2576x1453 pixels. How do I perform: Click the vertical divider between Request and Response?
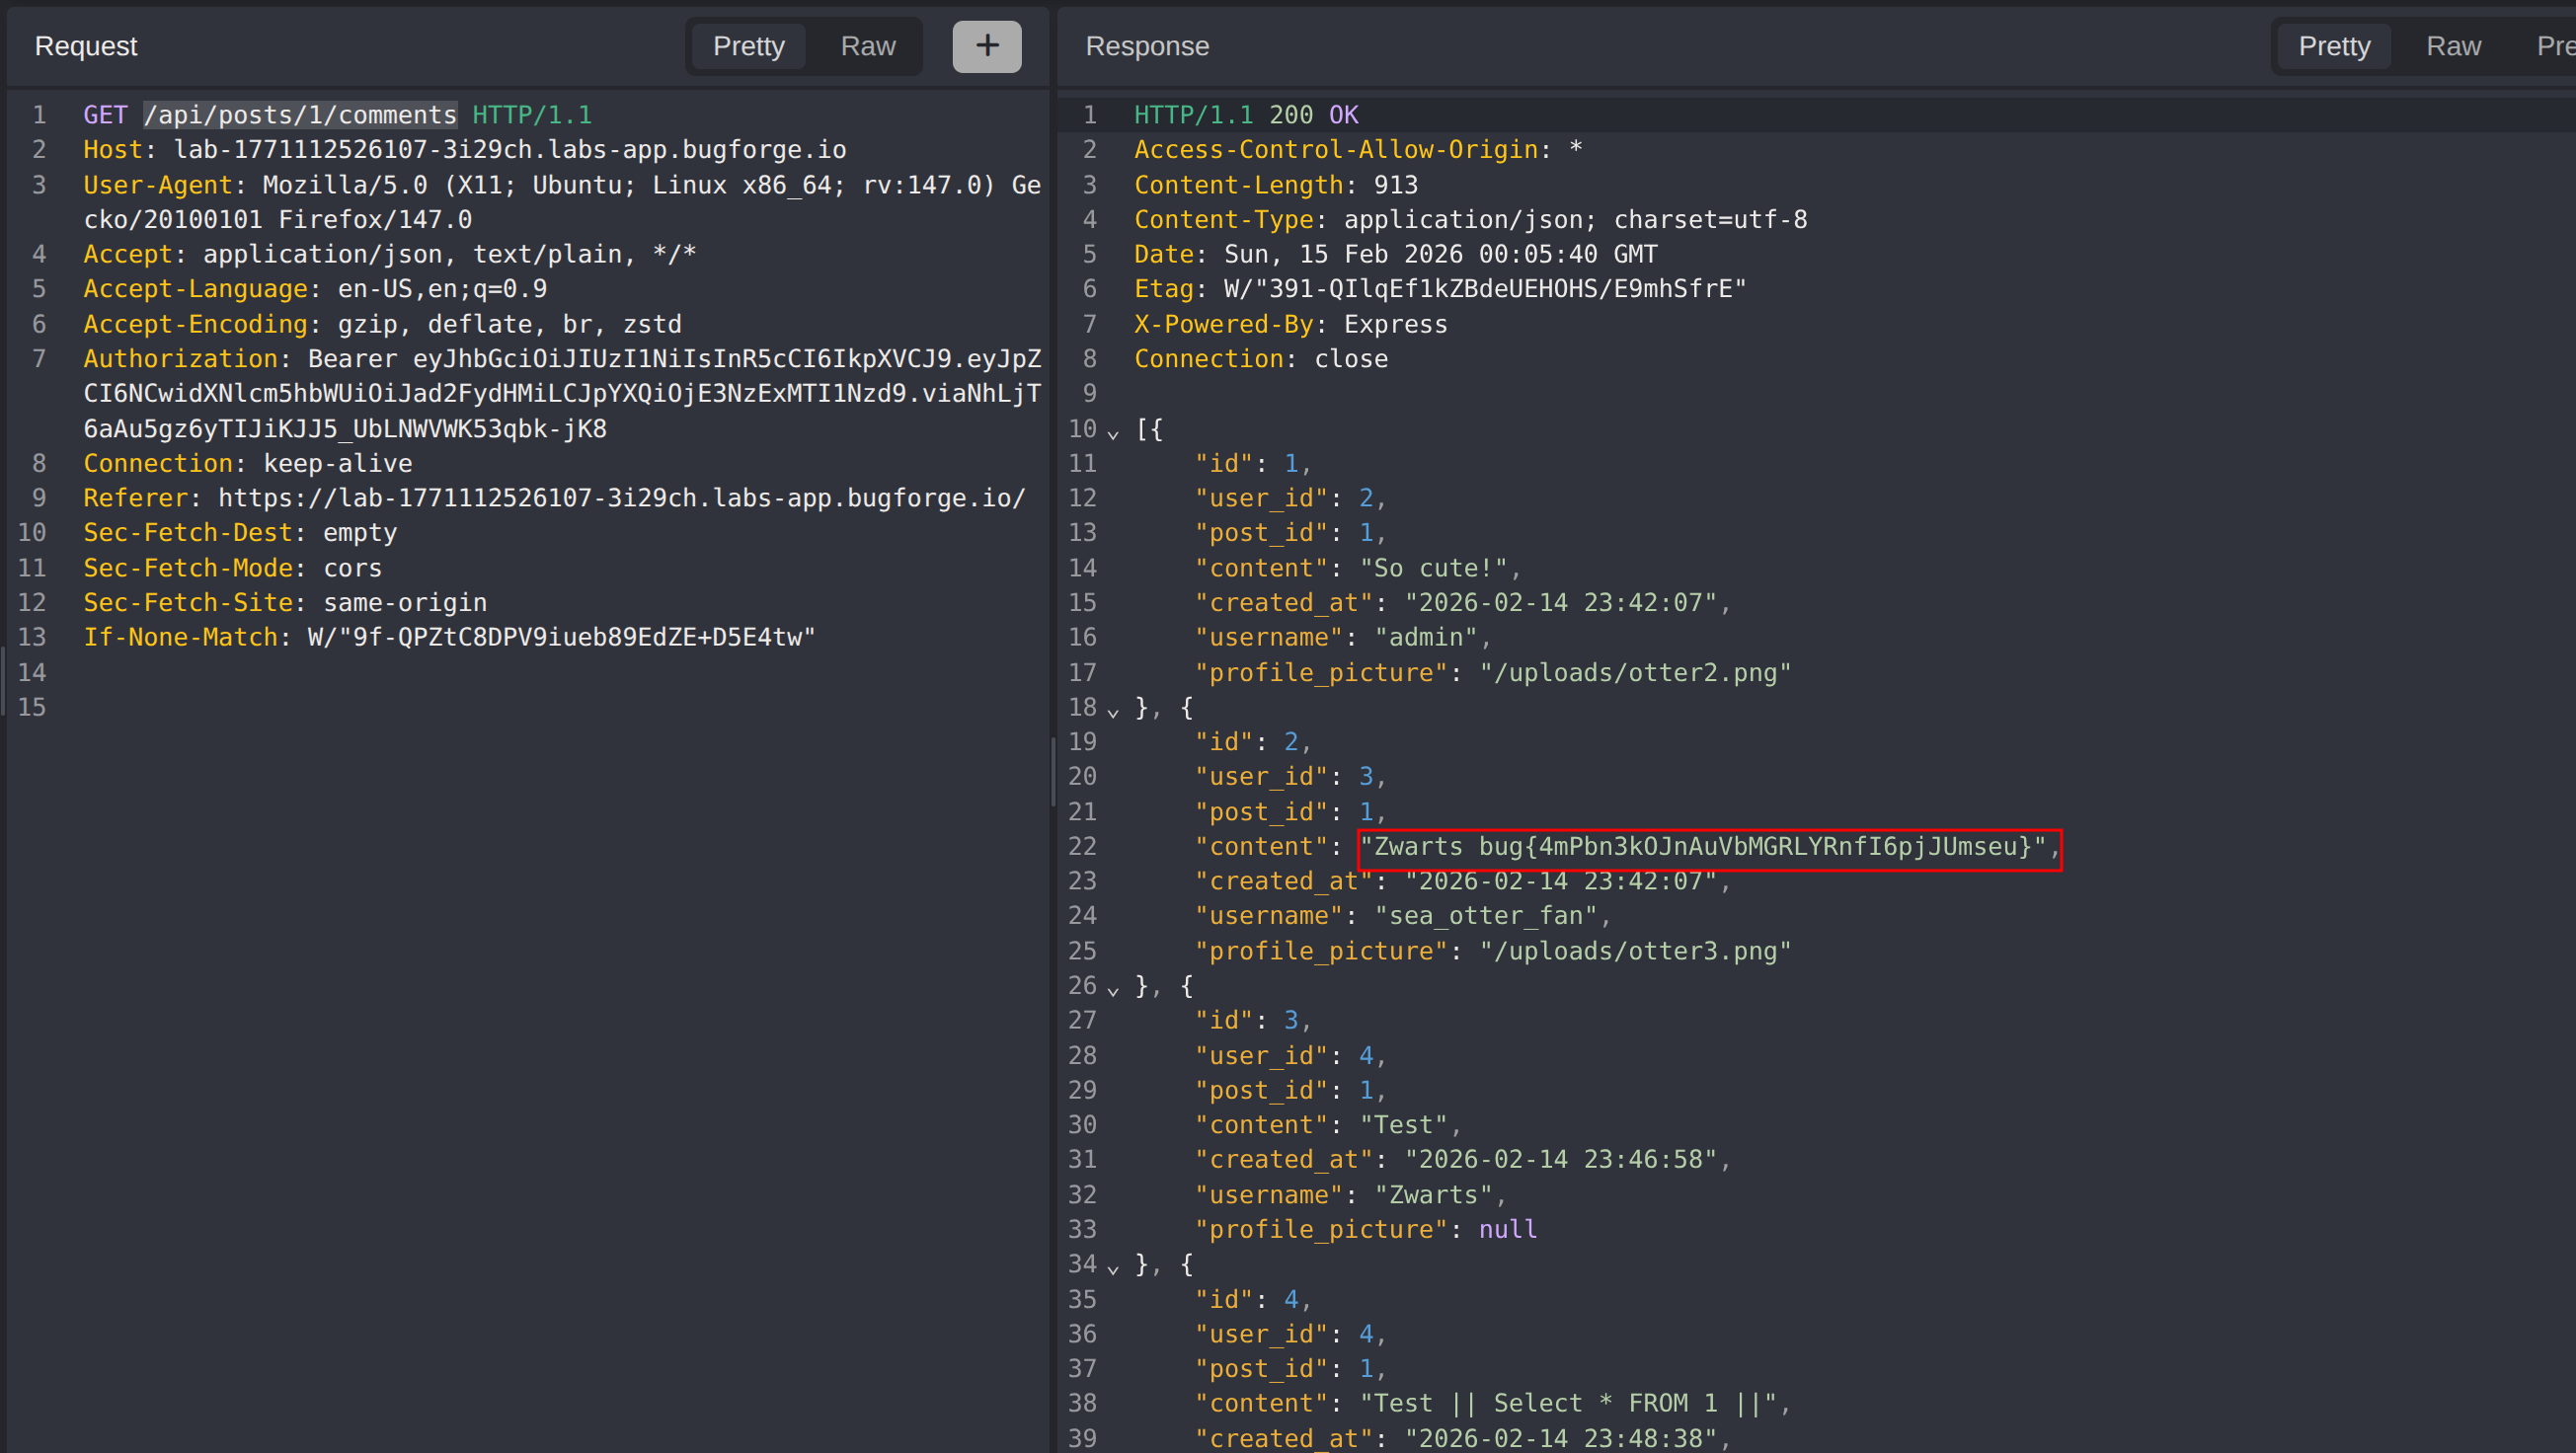1053,770
